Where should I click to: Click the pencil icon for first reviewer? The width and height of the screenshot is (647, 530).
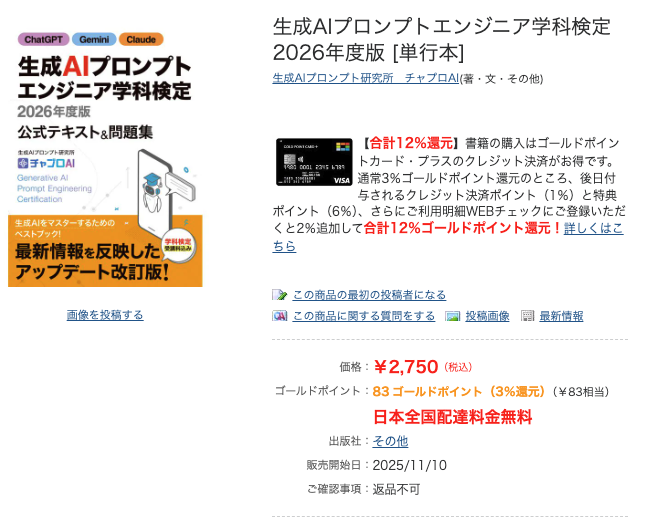279,295
